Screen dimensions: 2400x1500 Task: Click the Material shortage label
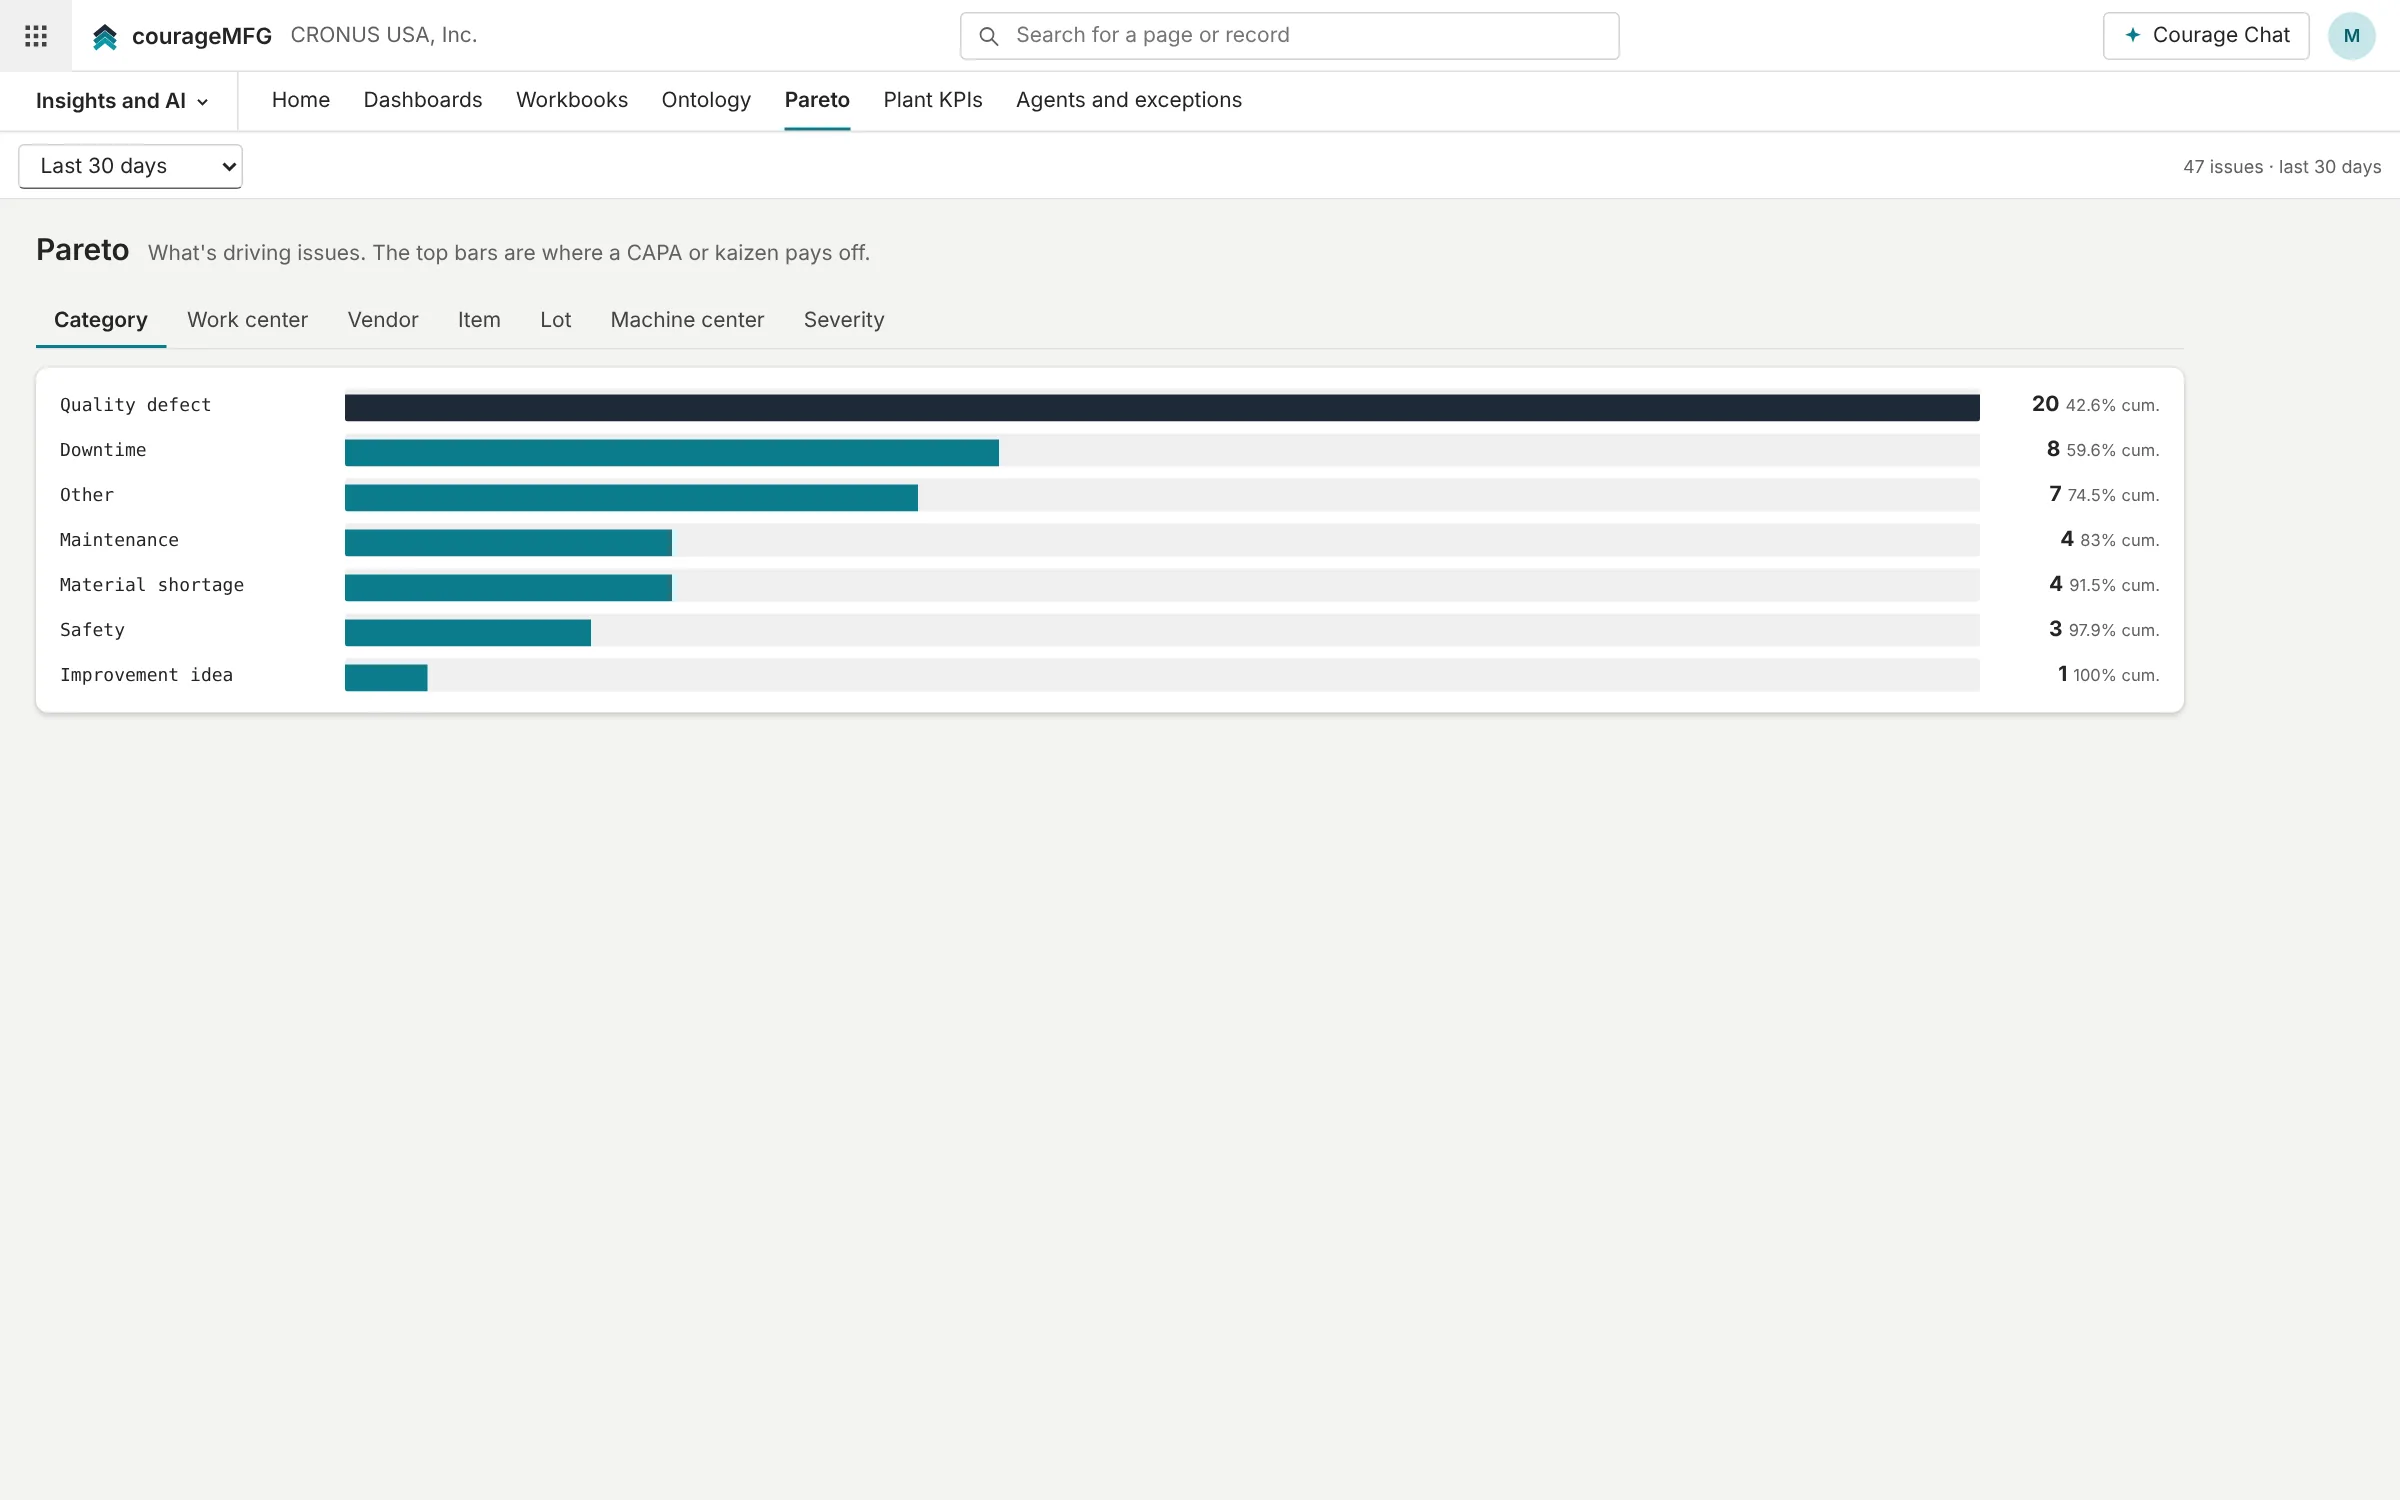tap(152, 585)
